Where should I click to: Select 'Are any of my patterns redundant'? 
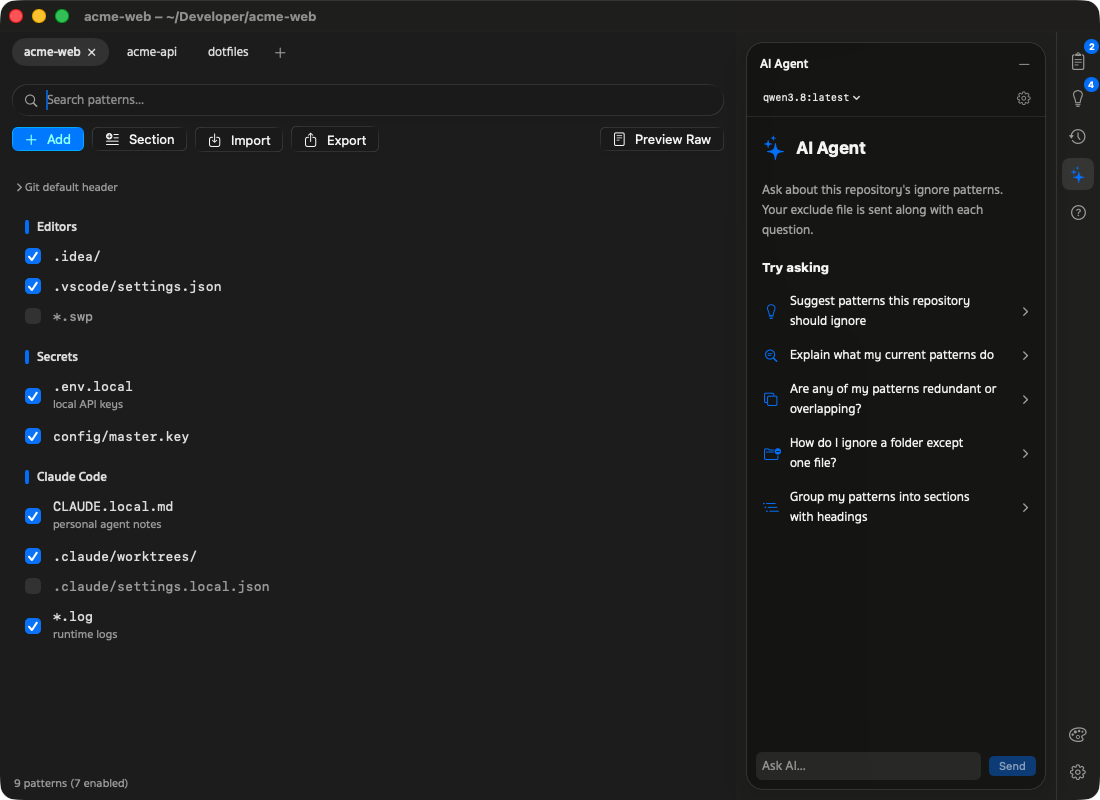click(897, 399)
